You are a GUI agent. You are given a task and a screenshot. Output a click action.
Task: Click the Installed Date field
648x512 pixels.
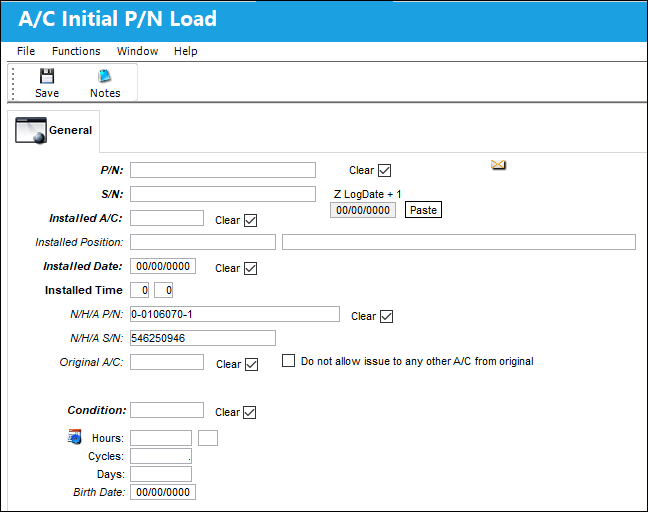click(163, 266)
